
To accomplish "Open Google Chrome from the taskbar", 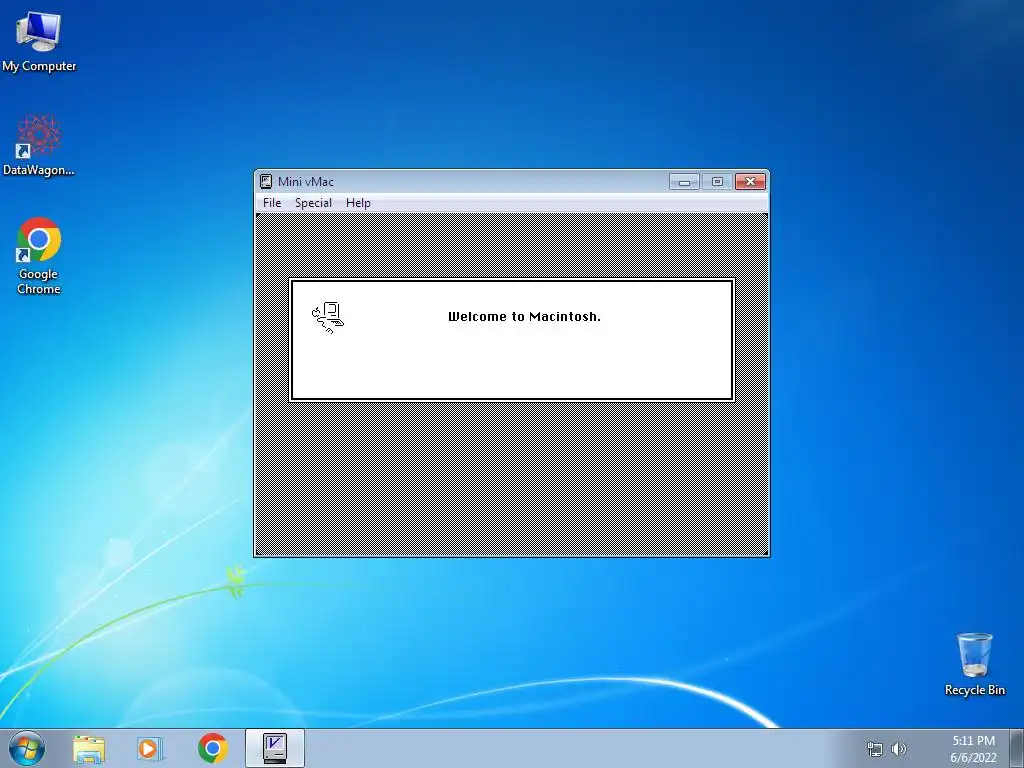I will (x=212, y=749).
